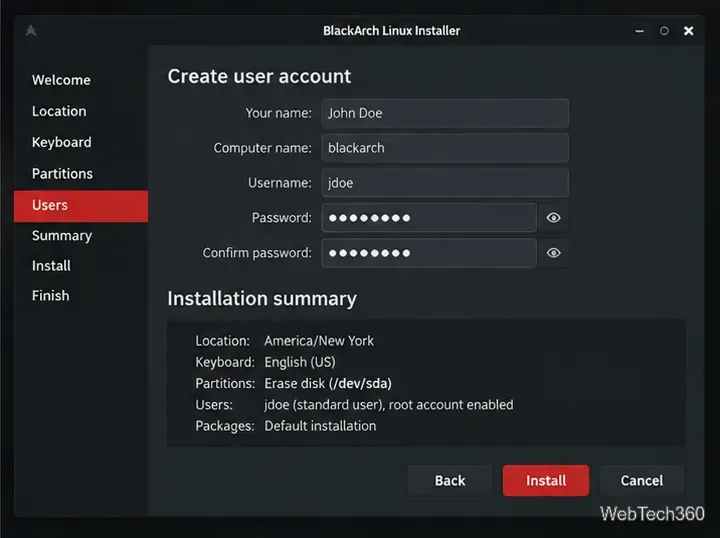Click the 'English (US)' keyboard value
The image size is (720, 538).
300,362
